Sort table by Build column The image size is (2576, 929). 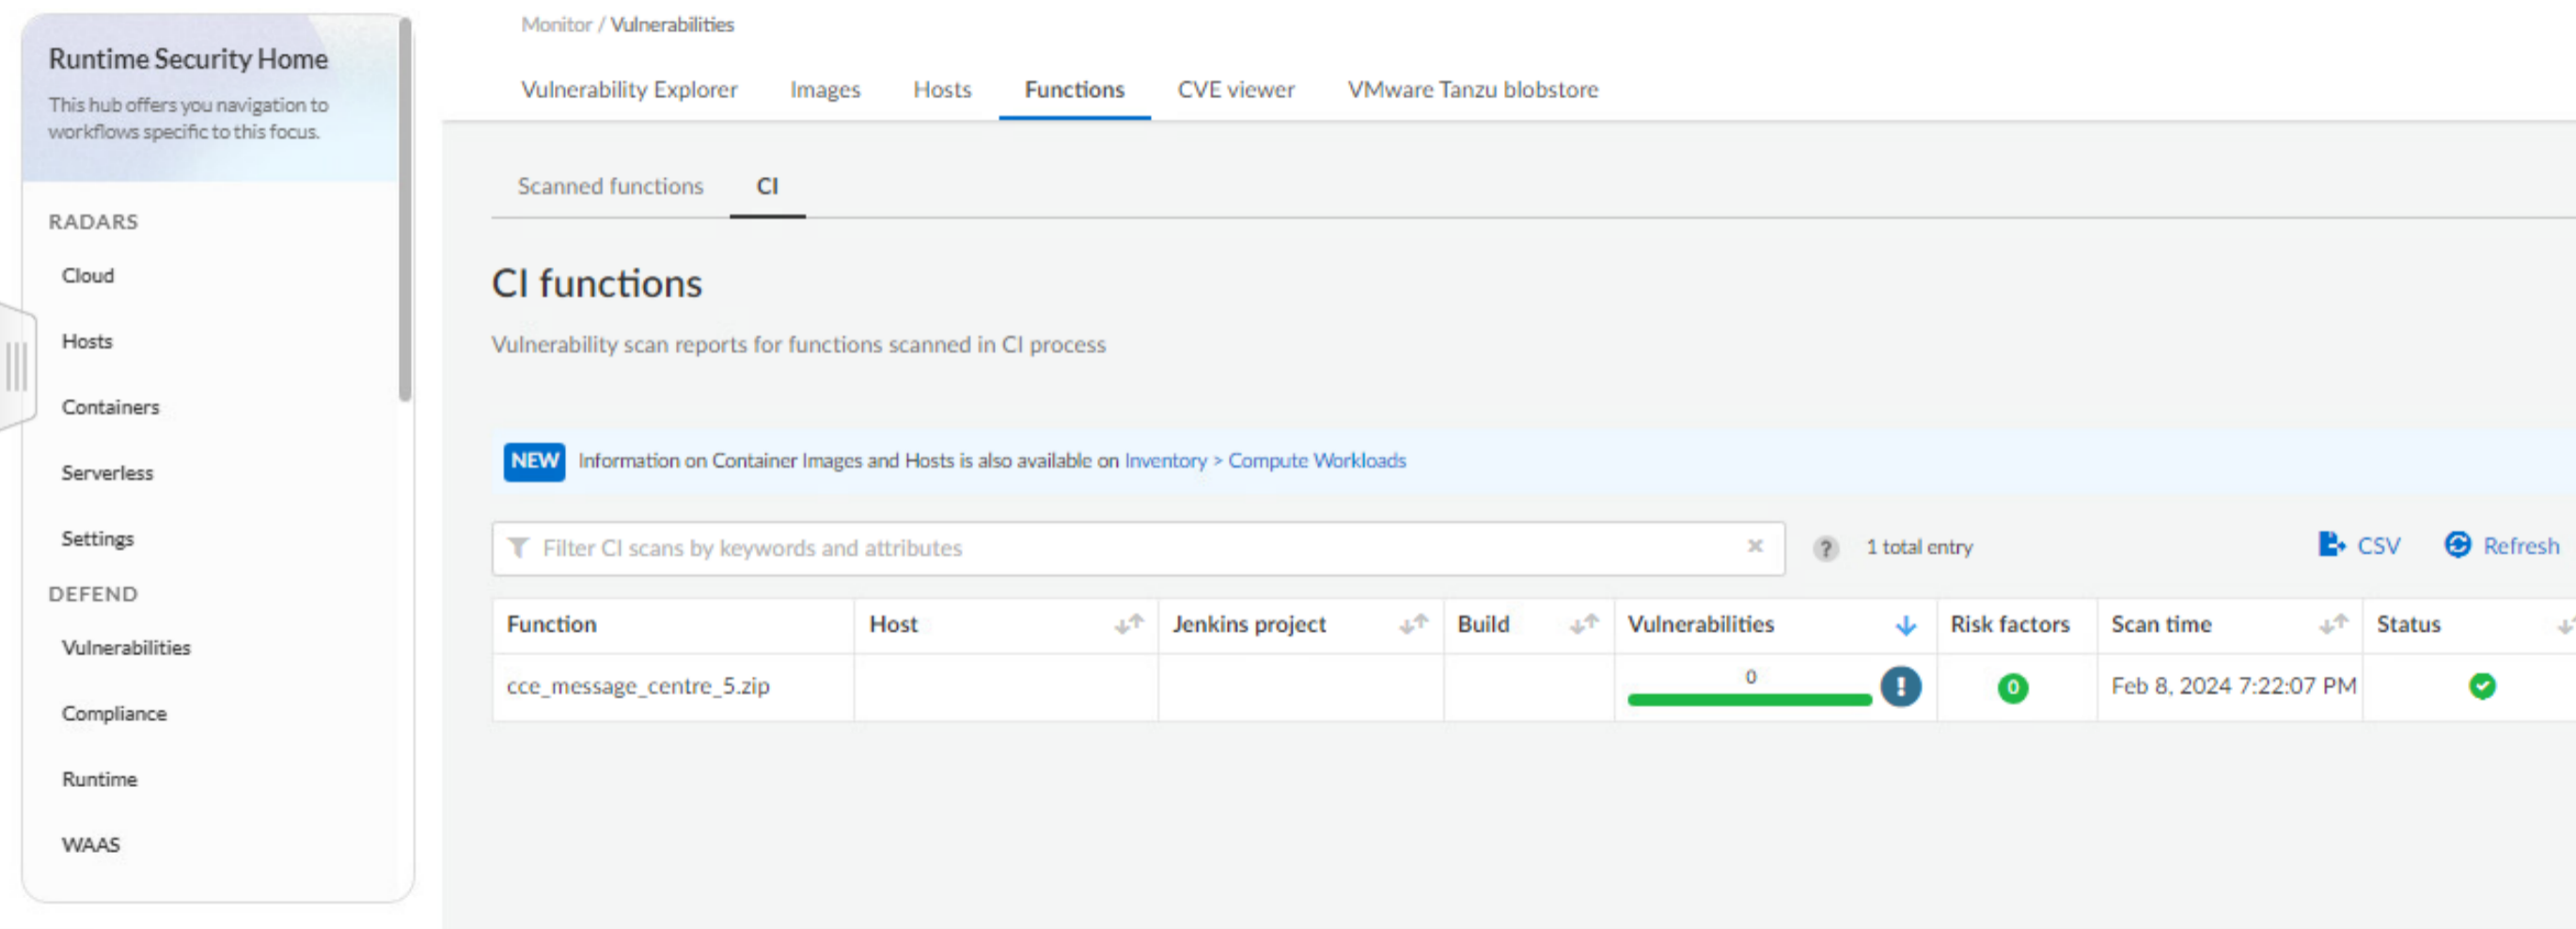point(1583,624)
